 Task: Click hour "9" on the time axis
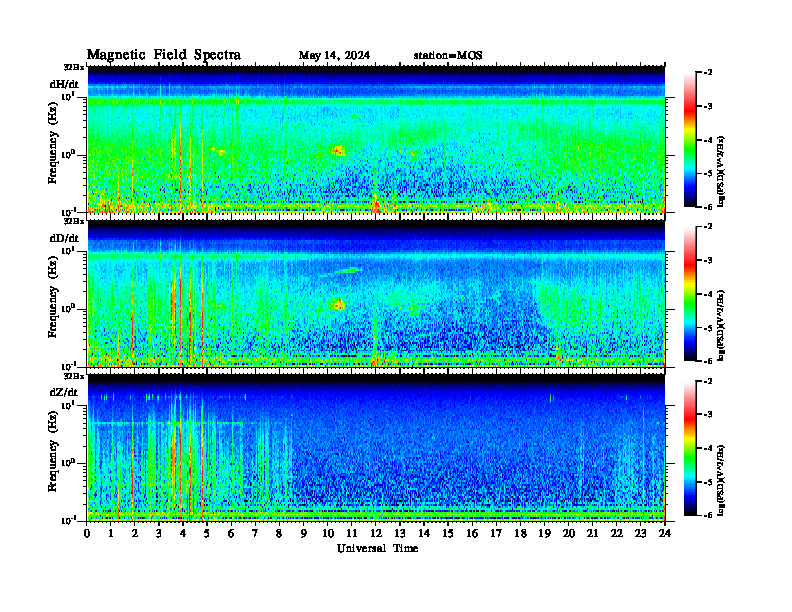point(304,534)
